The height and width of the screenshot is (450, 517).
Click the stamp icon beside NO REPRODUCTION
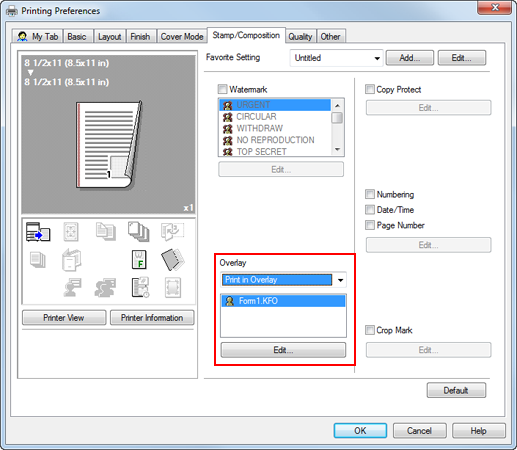point(228,140)
